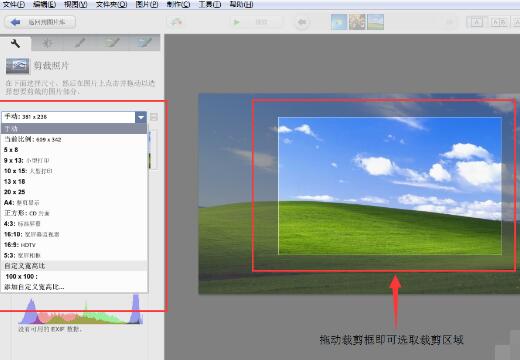This screenshot has height=360, width=520.
Task: Choose the 5 x 8 crop size
Action: click(74, 150)
